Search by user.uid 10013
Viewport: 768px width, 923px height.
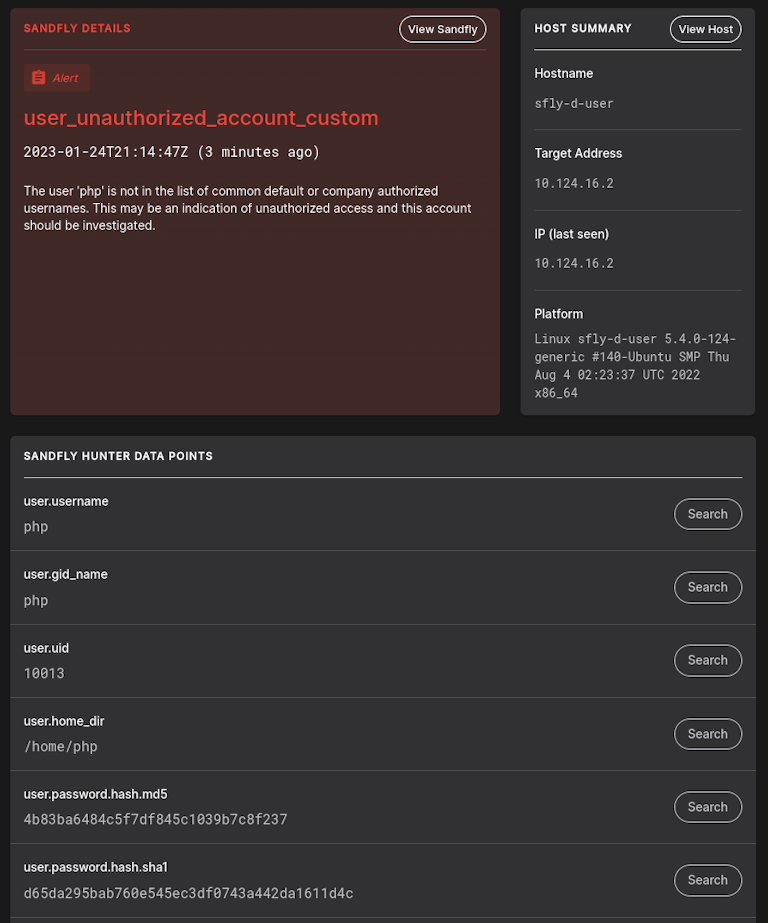tap(707, 660)
